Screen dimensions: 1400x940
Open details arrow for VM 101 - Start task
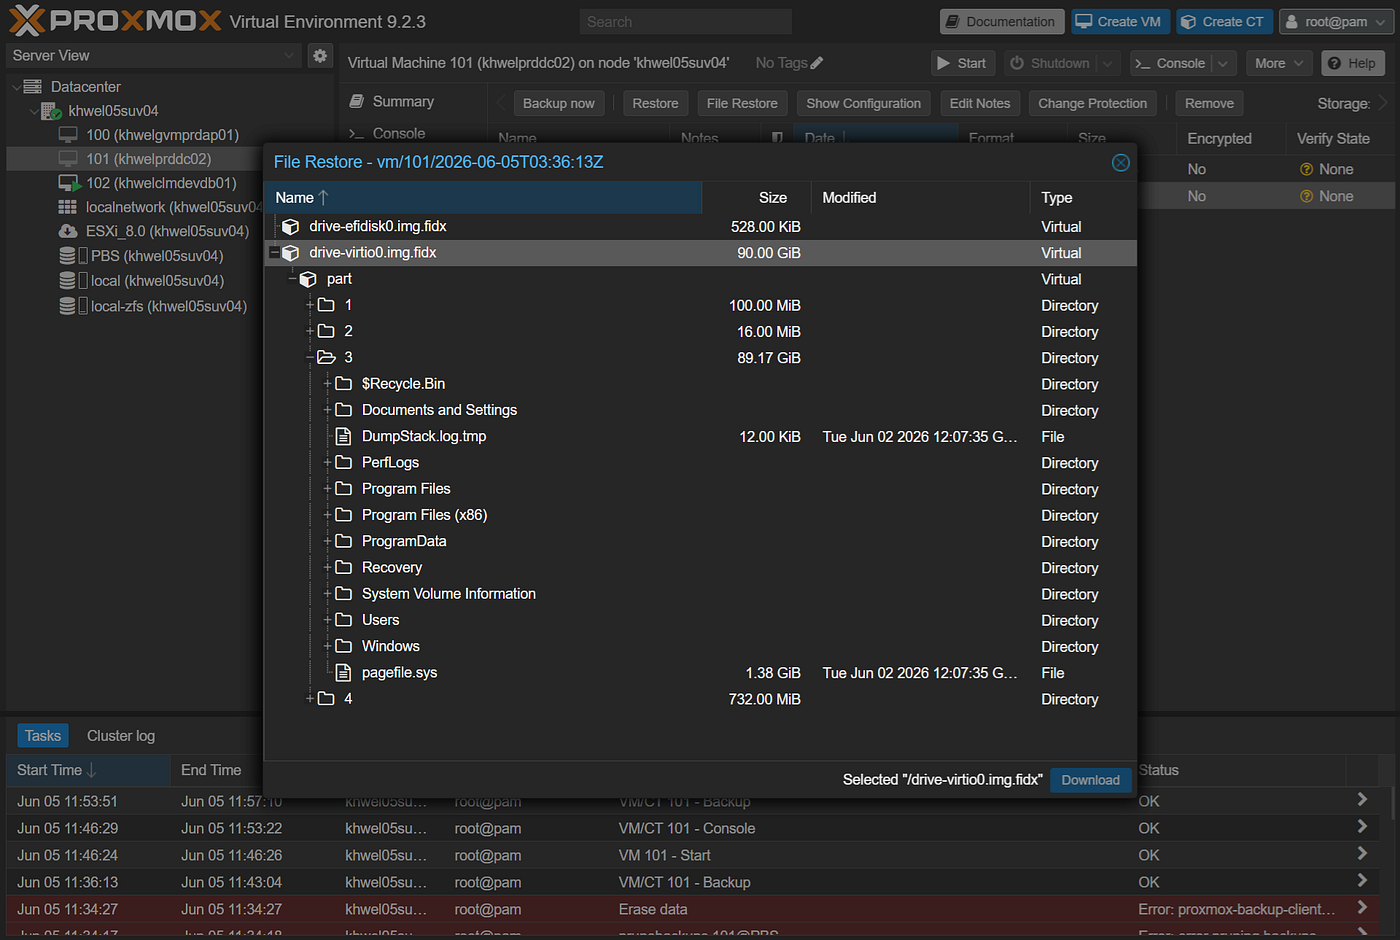click(1362, 854)
